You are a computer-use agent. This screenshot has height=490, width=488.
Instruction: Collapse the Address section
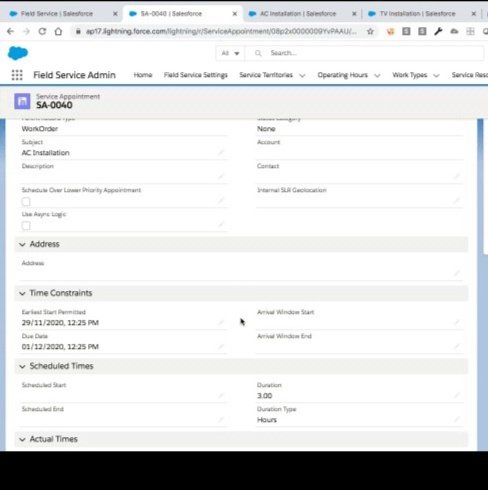pyautogui.click(x=22, y=244)
